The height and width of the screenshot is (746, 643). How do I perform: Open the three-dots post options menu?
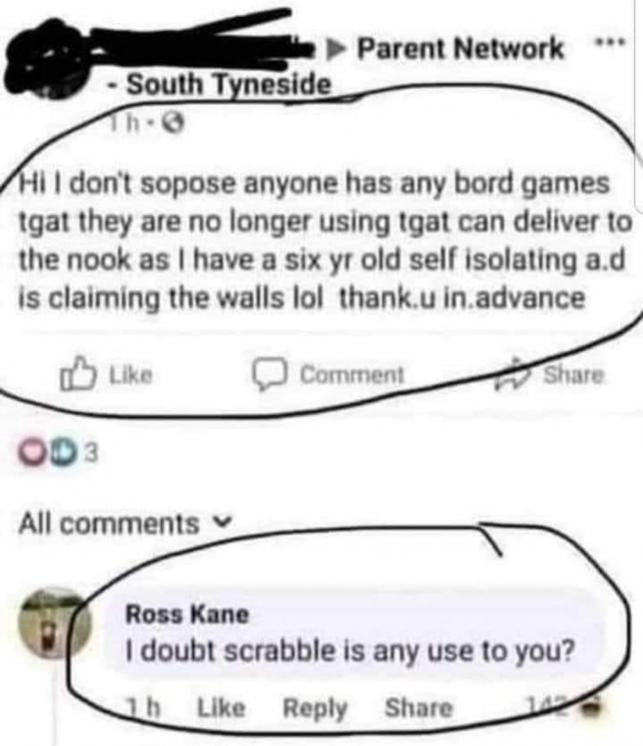click(611, 41)
